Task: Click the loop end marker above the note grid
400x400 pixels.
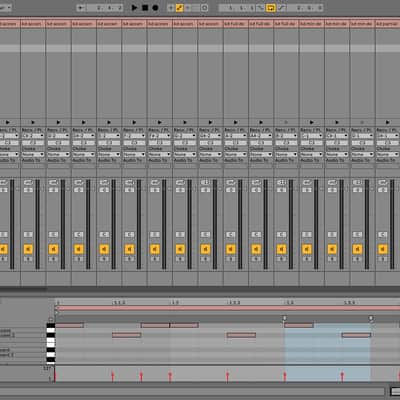Action: (x=371, y=318)
